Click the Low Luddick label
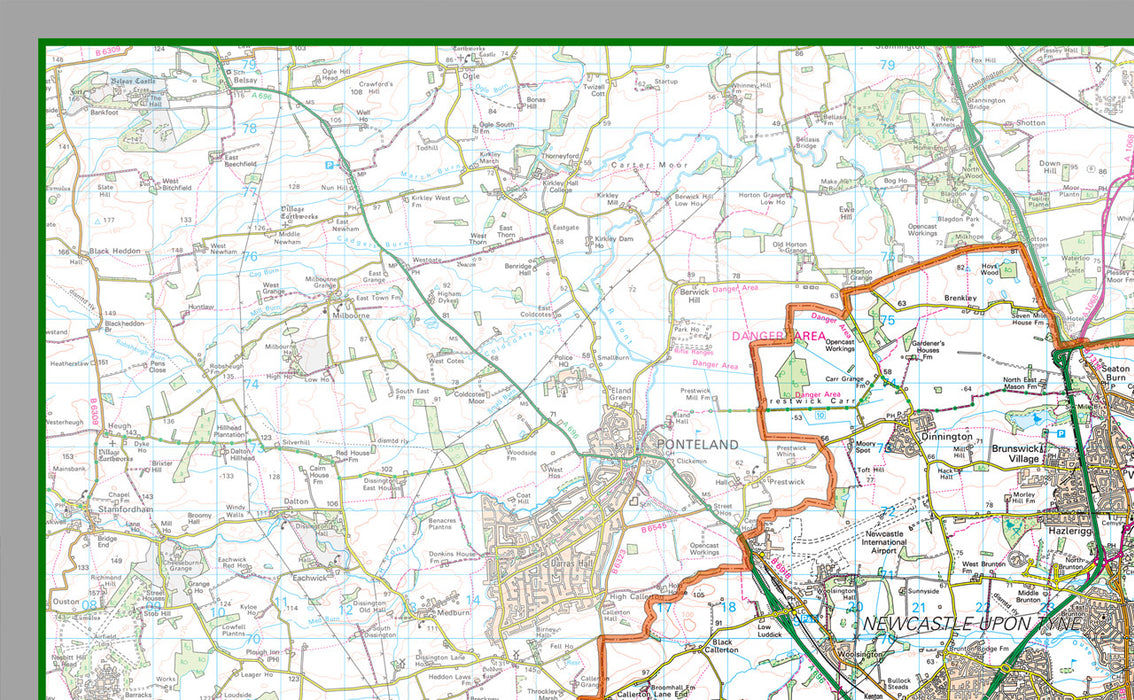Screen dimensions: 1134x700 (768, 631)
